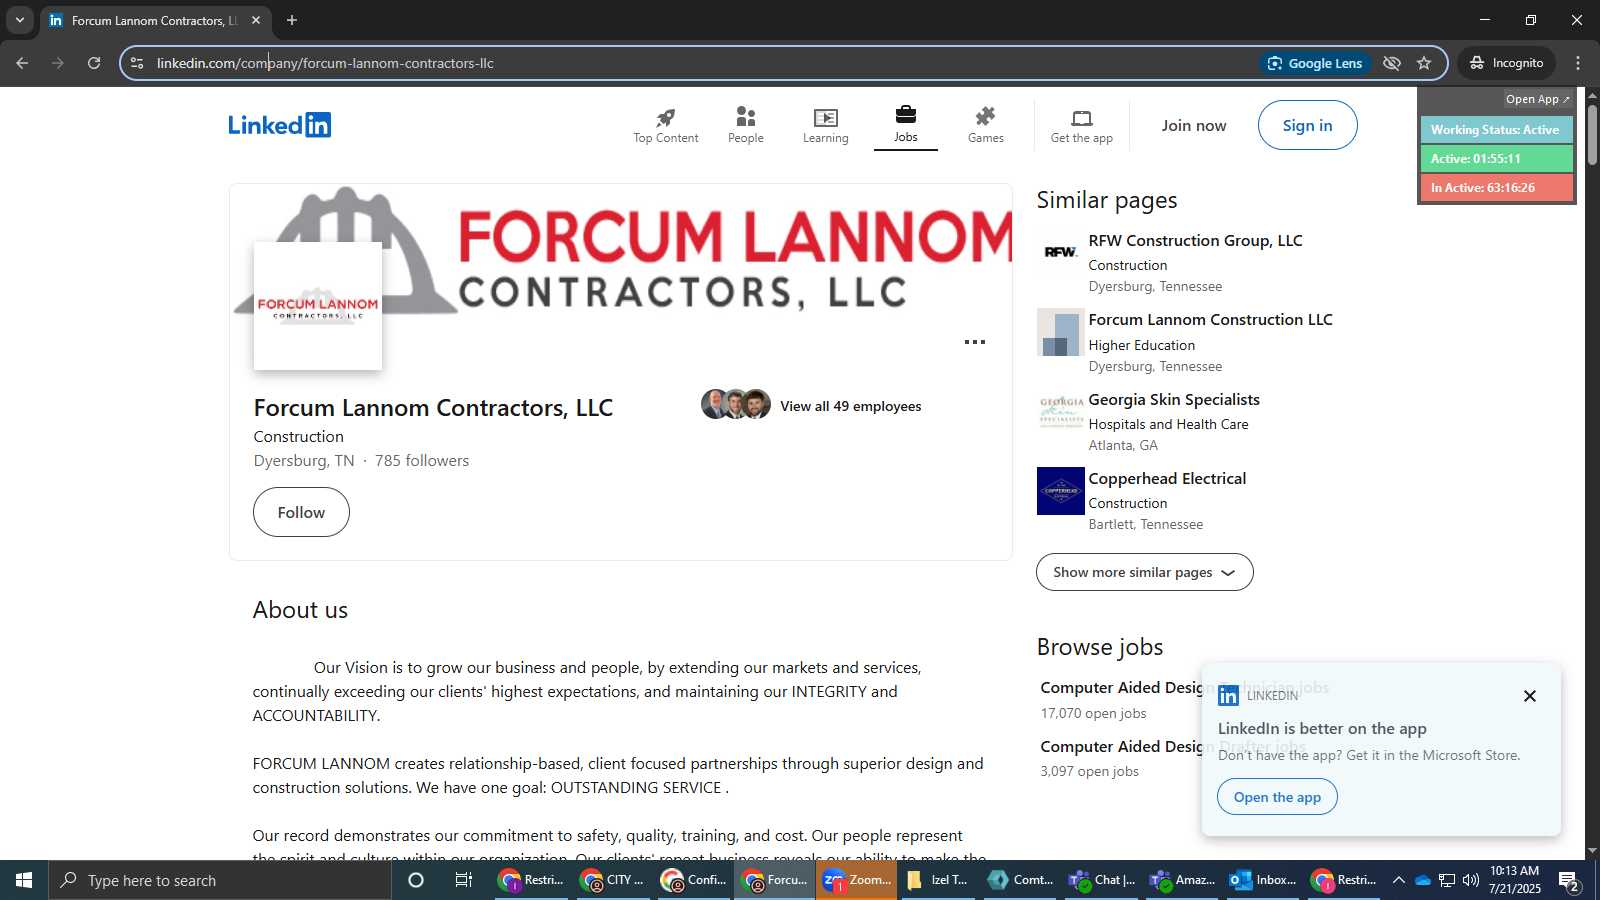The height and width of the screenshot is (900, 1600).
Task: Click the 785 followers text
Action: point(421,461)
